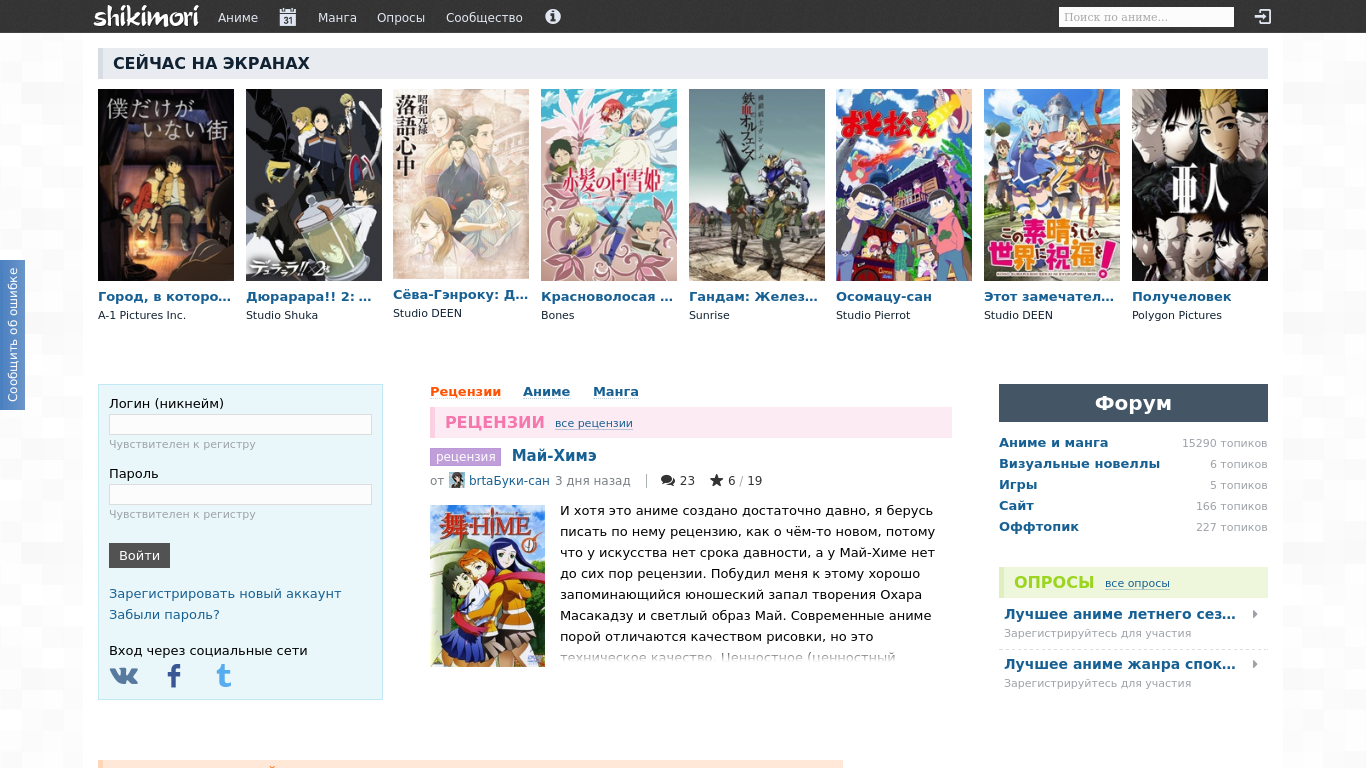The width and height of the screenshot is (1366, 768).
Task: Open the Сообщество menu
Action: point(484,18)
